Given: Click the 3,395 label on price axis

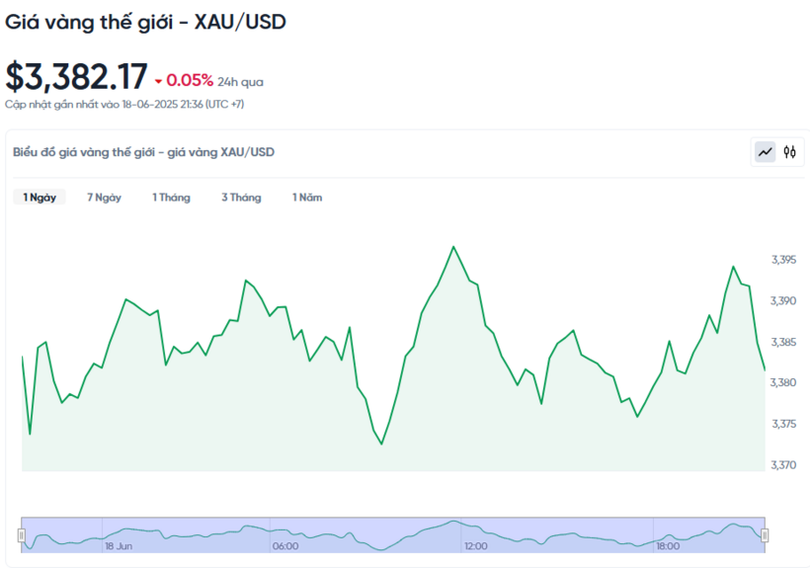Looking at the screenshot, I should coord(783,259).
